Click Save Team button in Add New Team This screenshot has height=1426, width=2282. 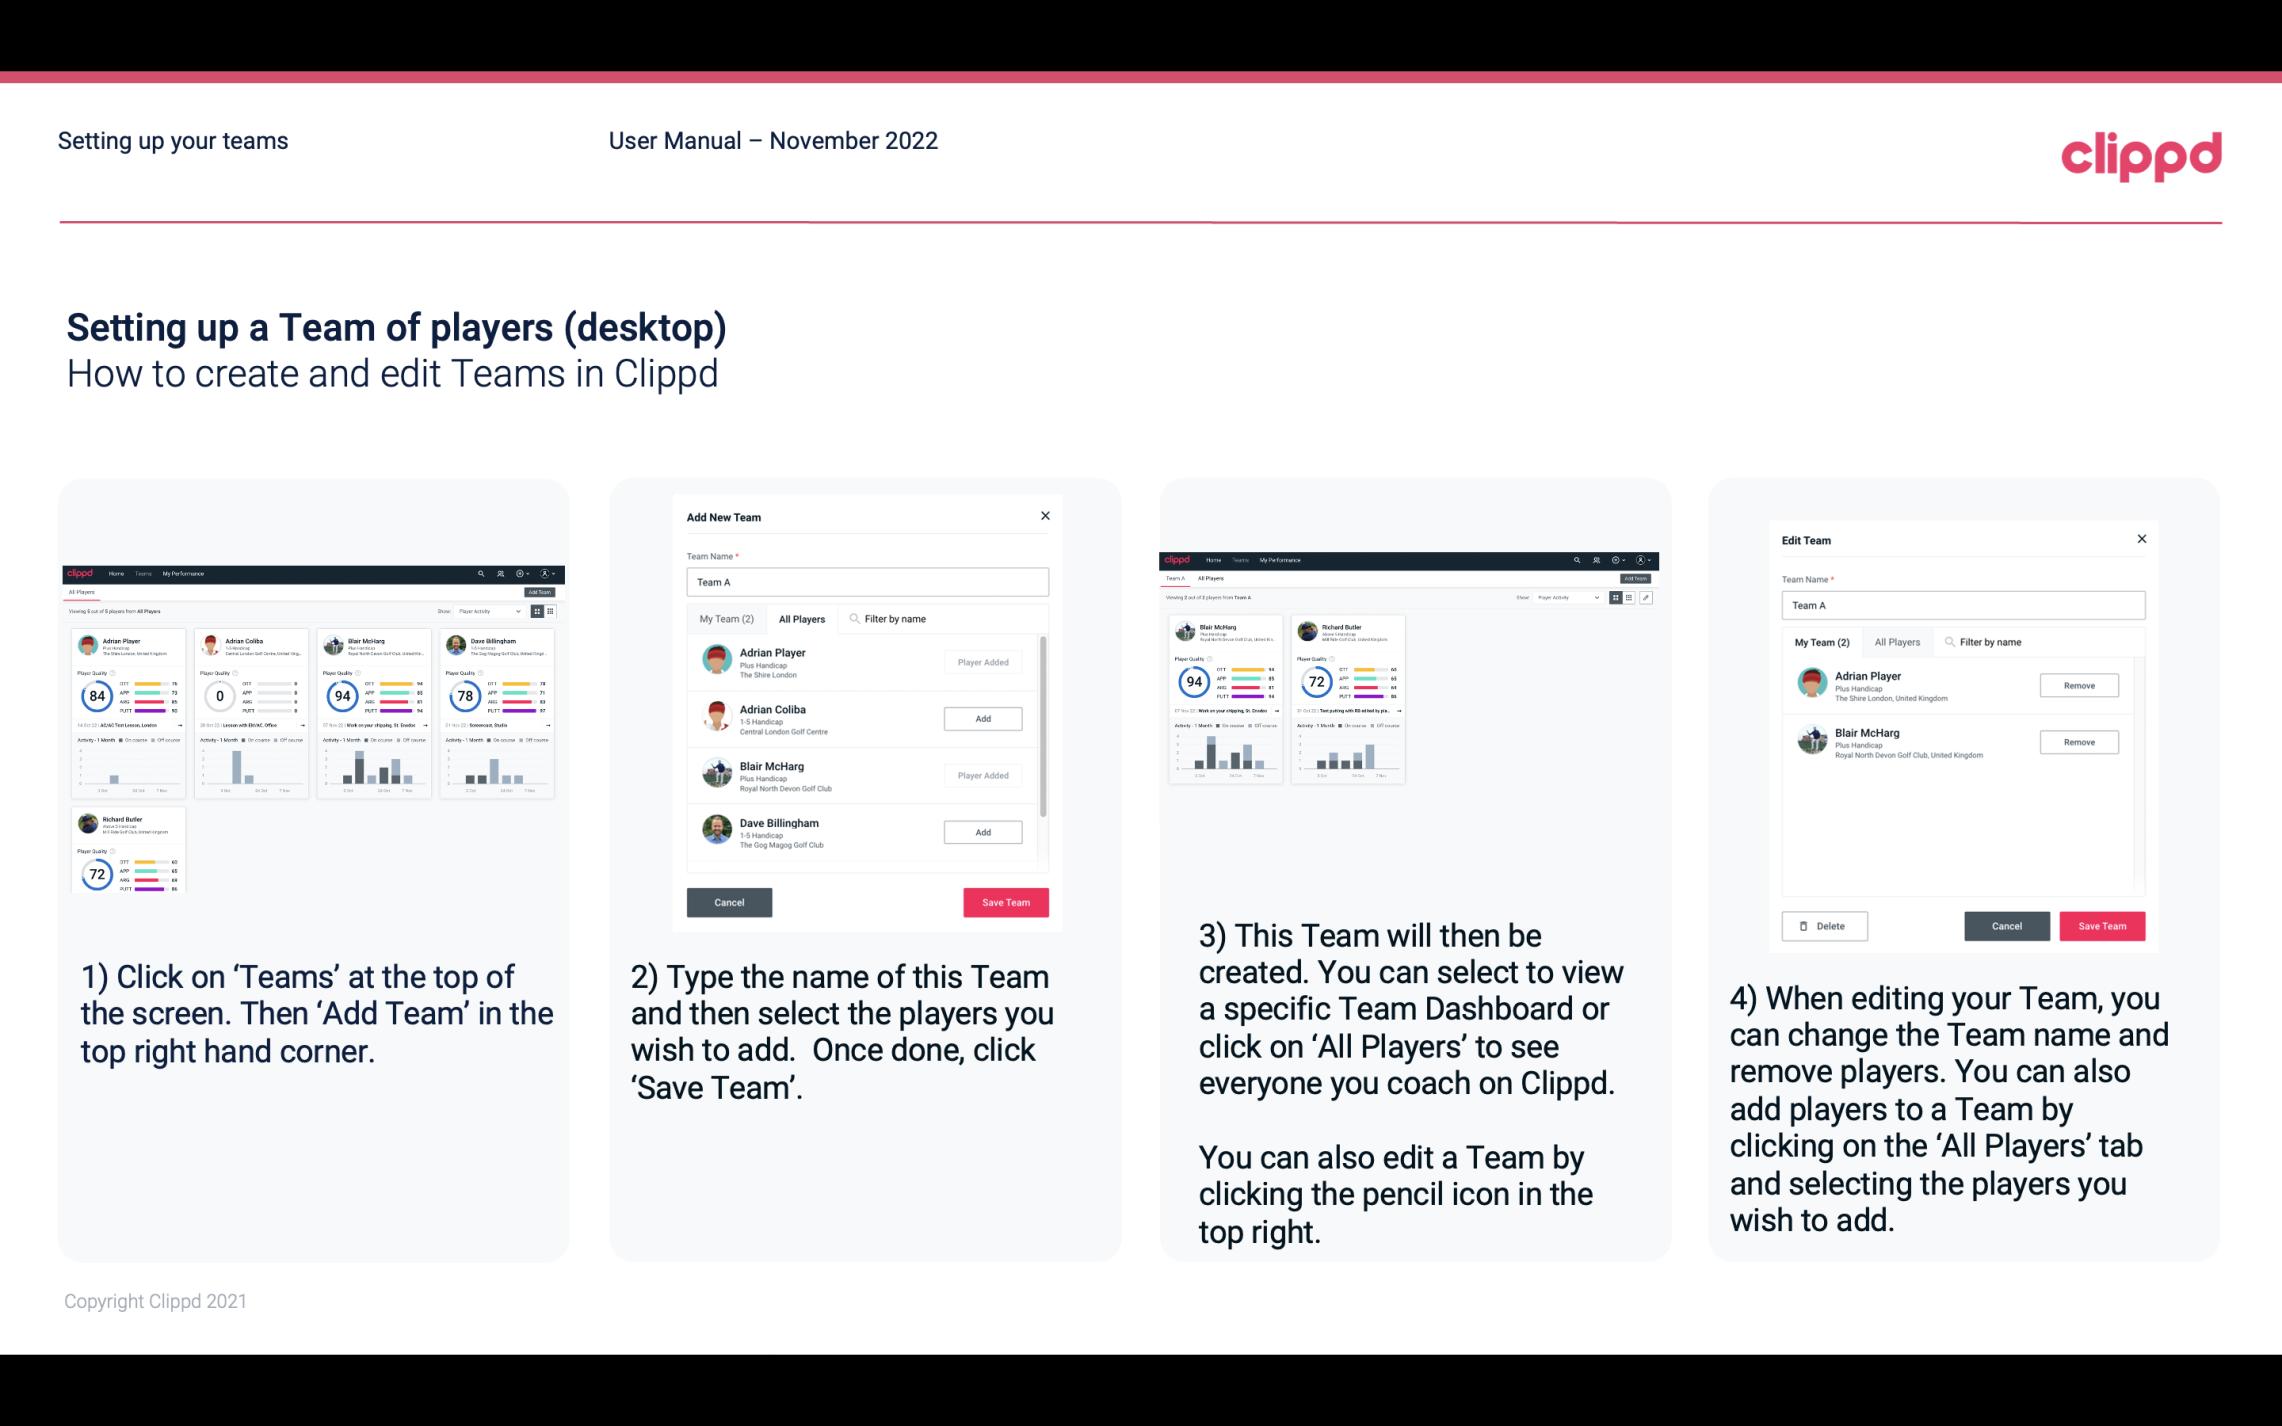click(1005, 900)
